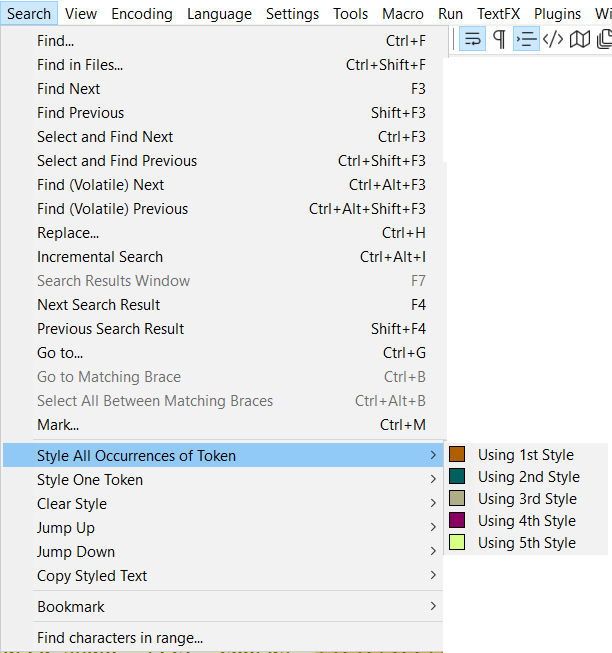The image size is (612, 653).
Task: Open Find characters in range dialog
Action: click(120, 638)
